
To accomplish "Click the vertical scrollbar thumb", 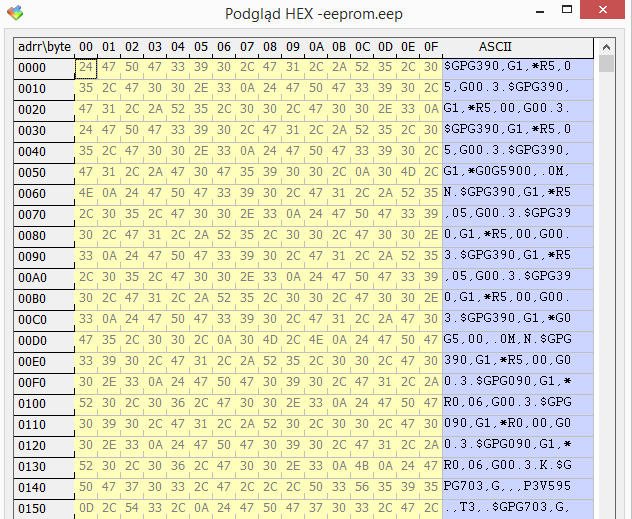I will 606,65.
